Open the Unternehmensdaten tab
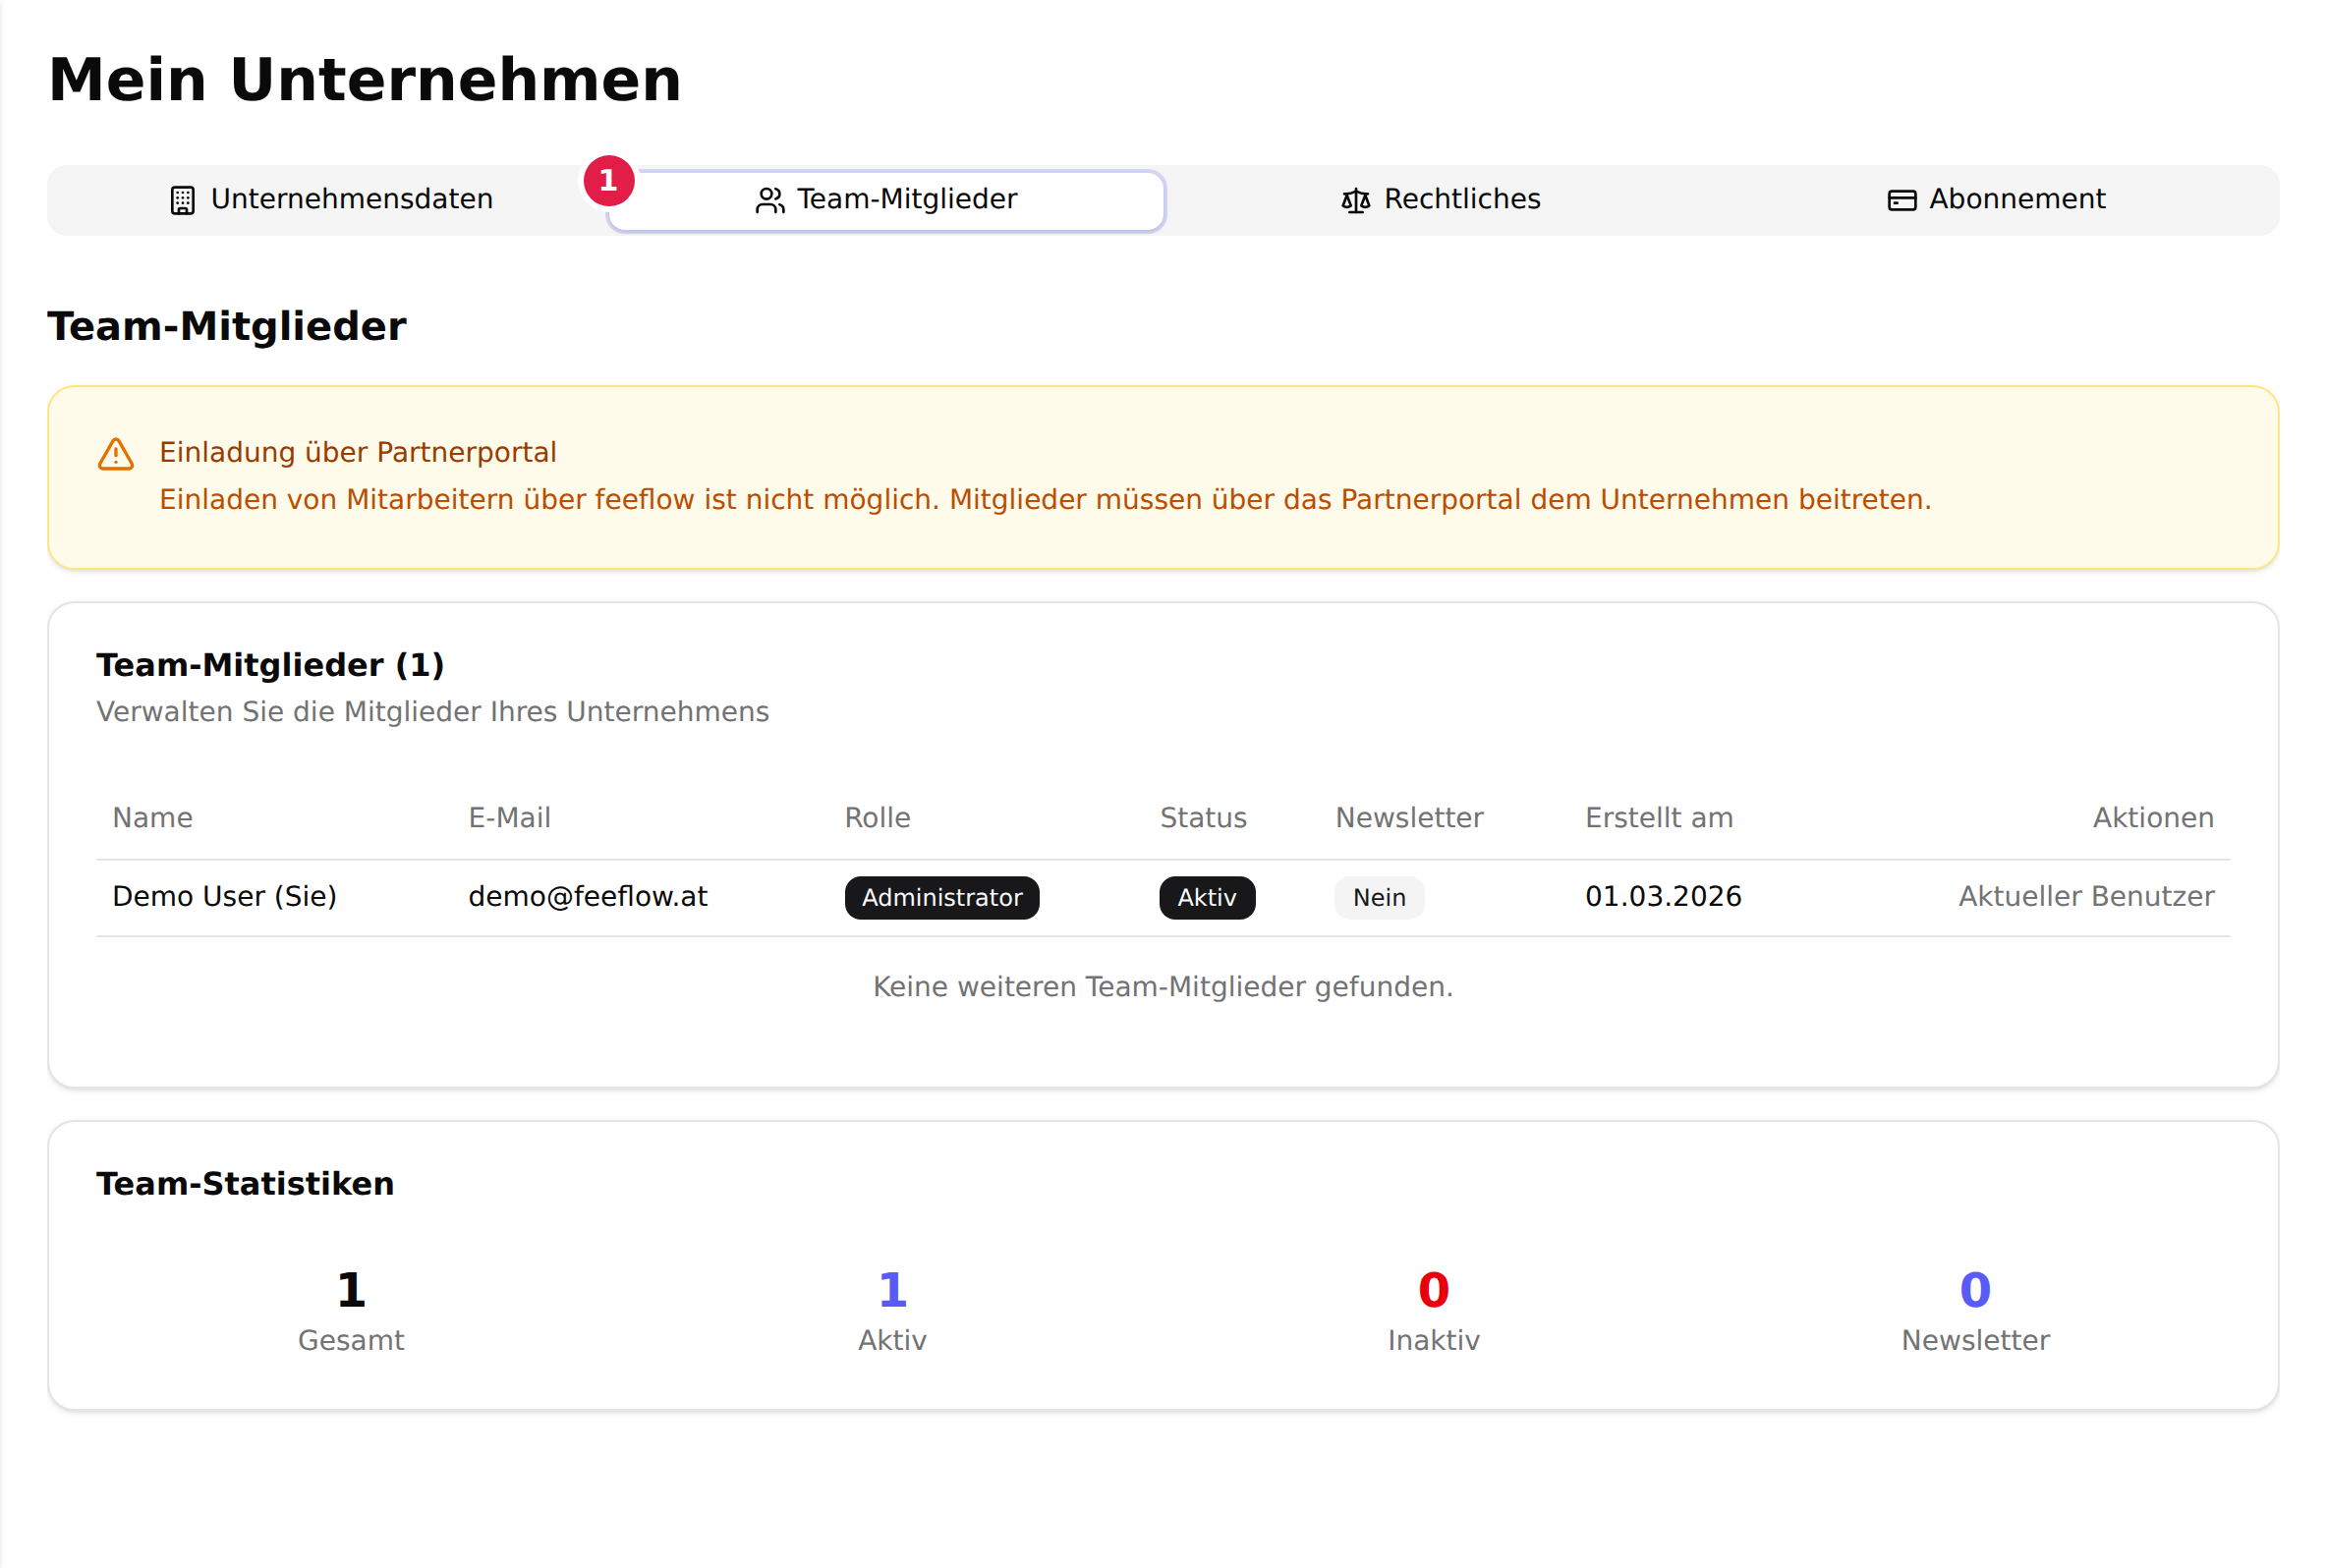Viewport: 2327px width, 1568px height. click(331, 200)
